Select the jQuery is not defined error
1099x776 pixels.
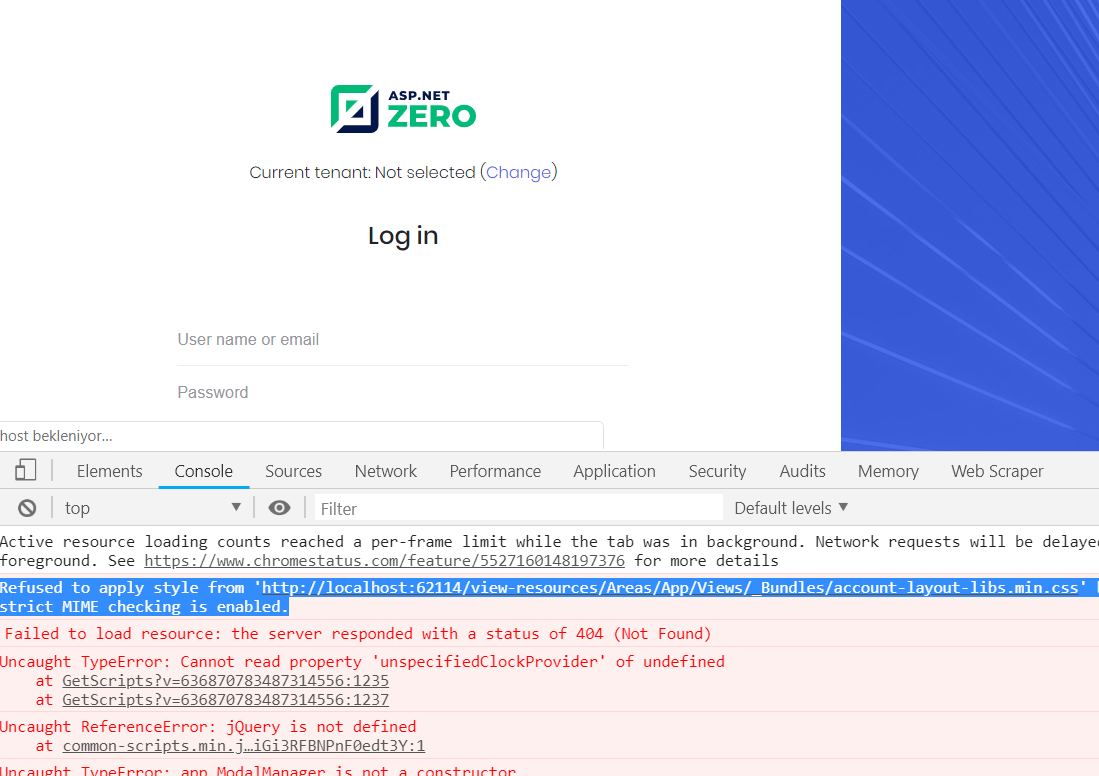(208, 726)
